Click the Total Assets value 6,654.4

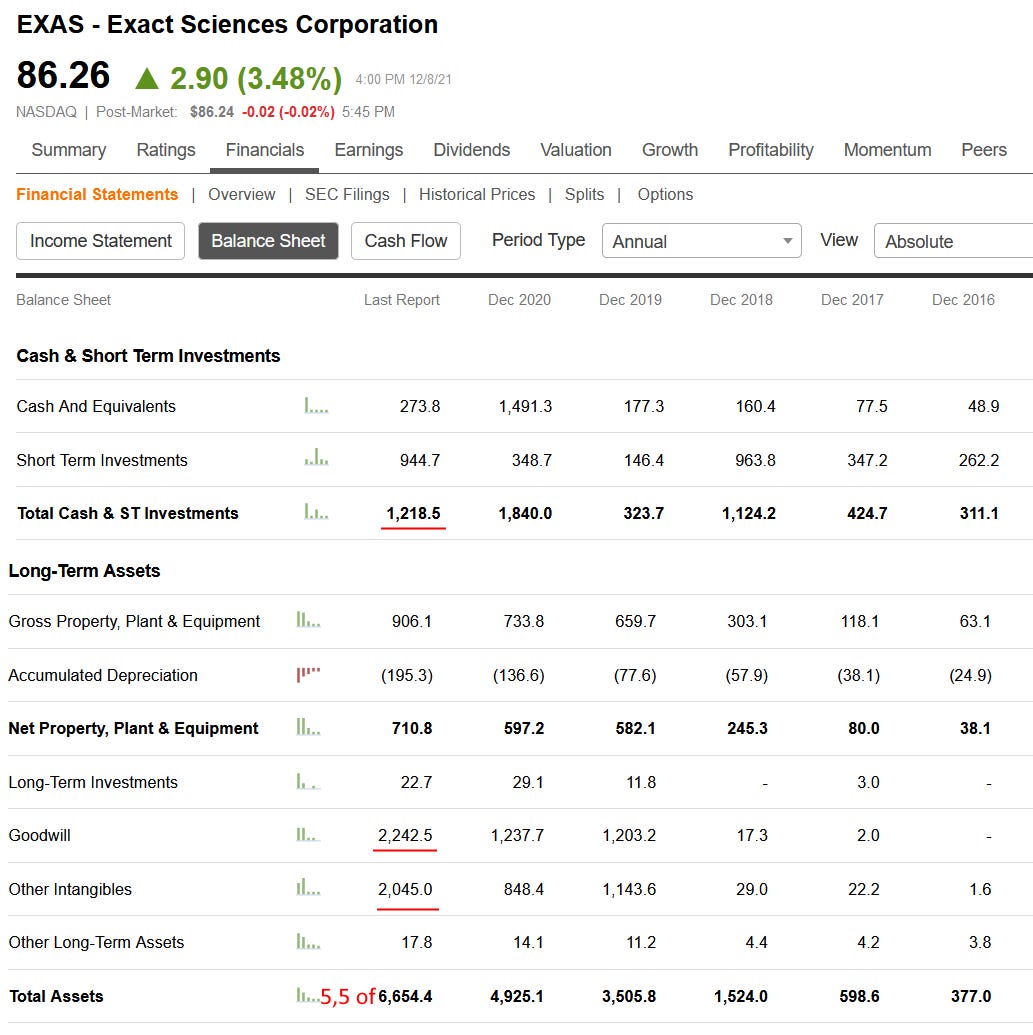coord(405,996)
